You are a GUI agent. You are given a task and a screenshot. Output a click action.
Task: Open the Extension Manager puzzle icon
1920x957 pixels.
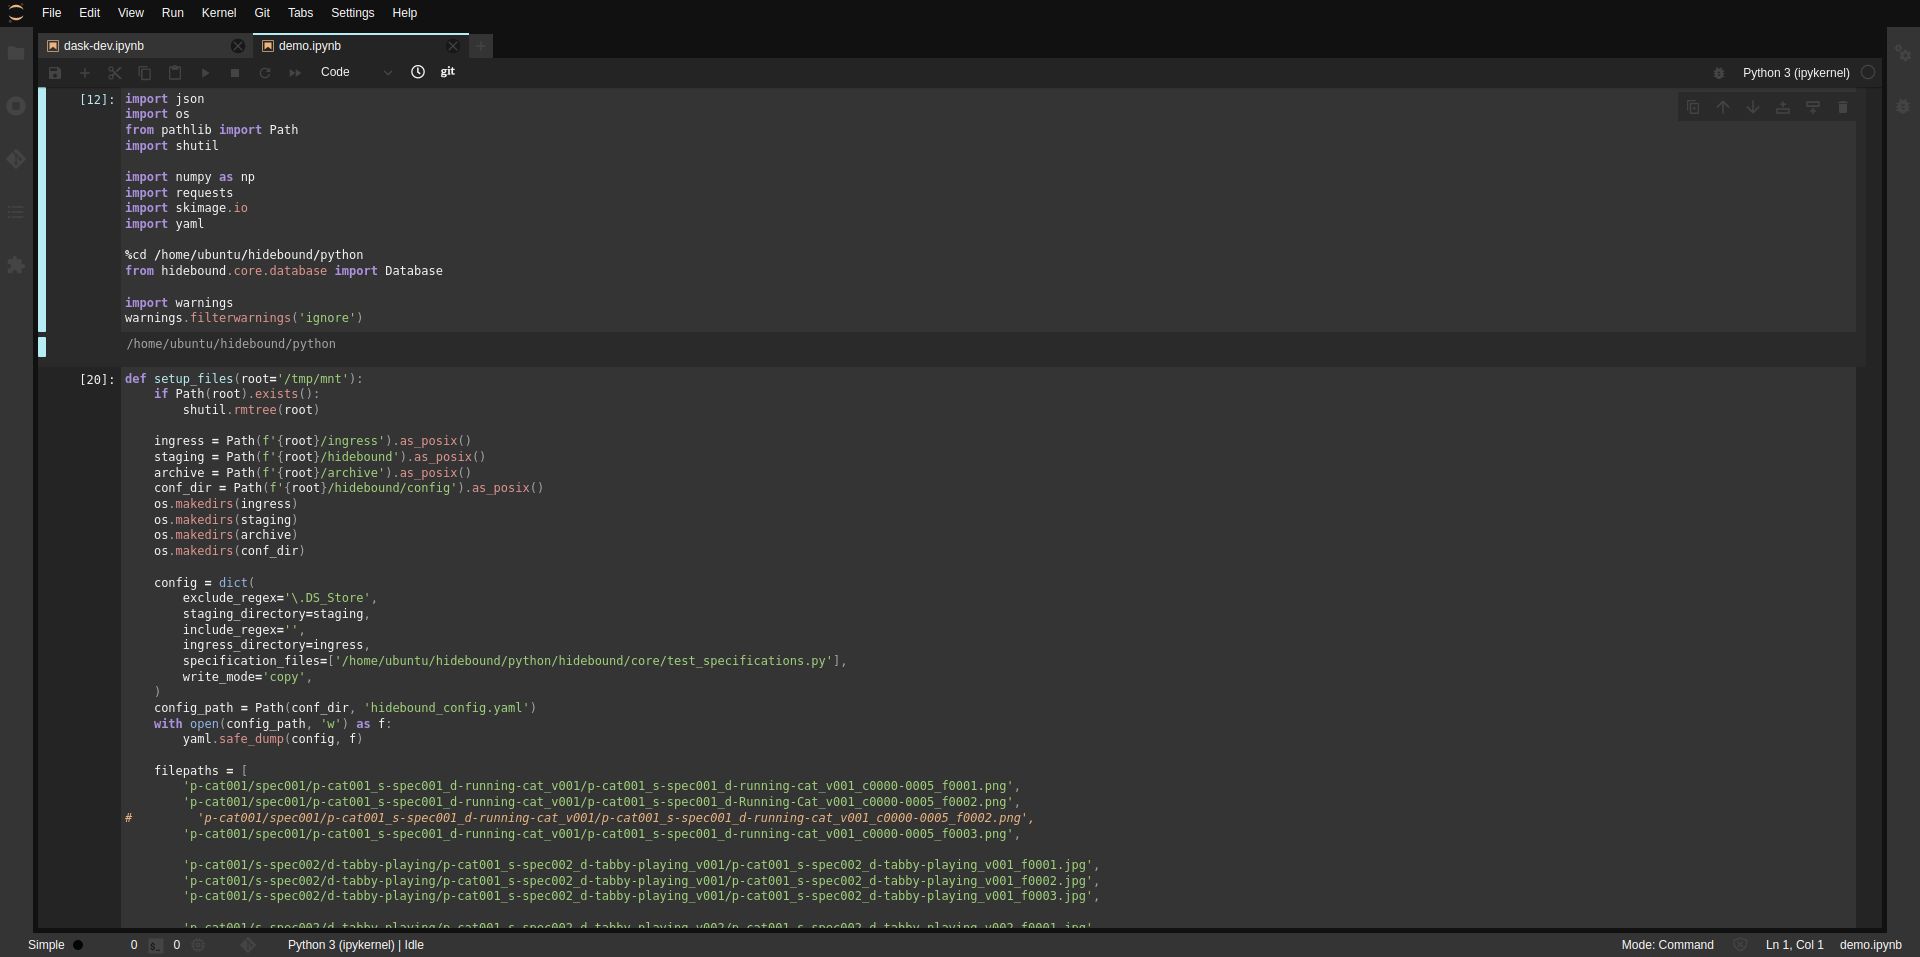16,265
